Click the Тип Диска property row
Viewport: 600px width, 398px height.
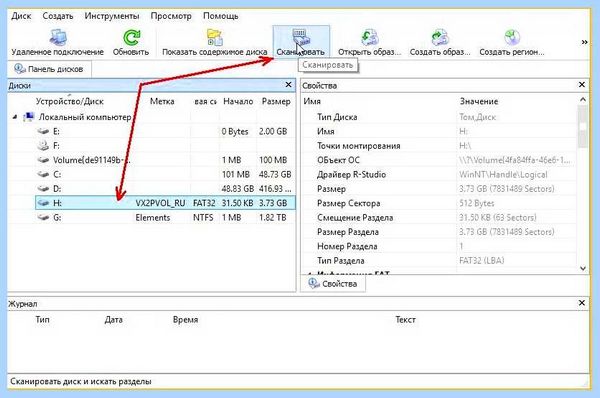[439, 117]
